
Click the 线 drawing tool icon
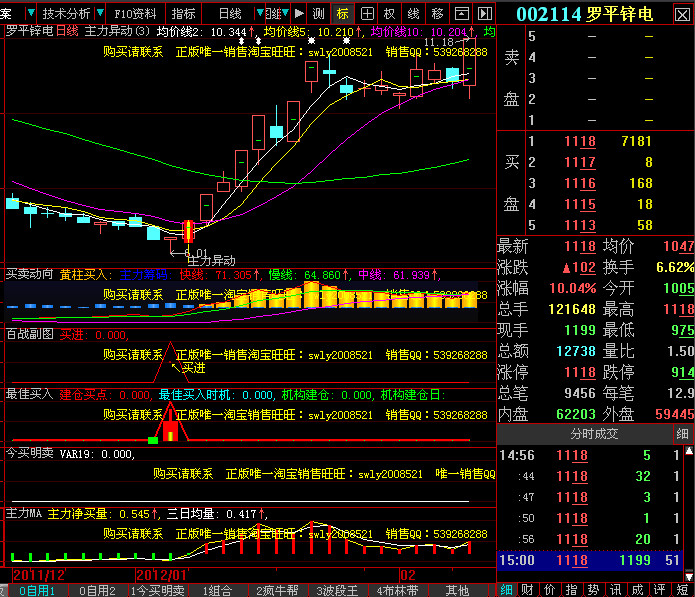pos(414,13)
